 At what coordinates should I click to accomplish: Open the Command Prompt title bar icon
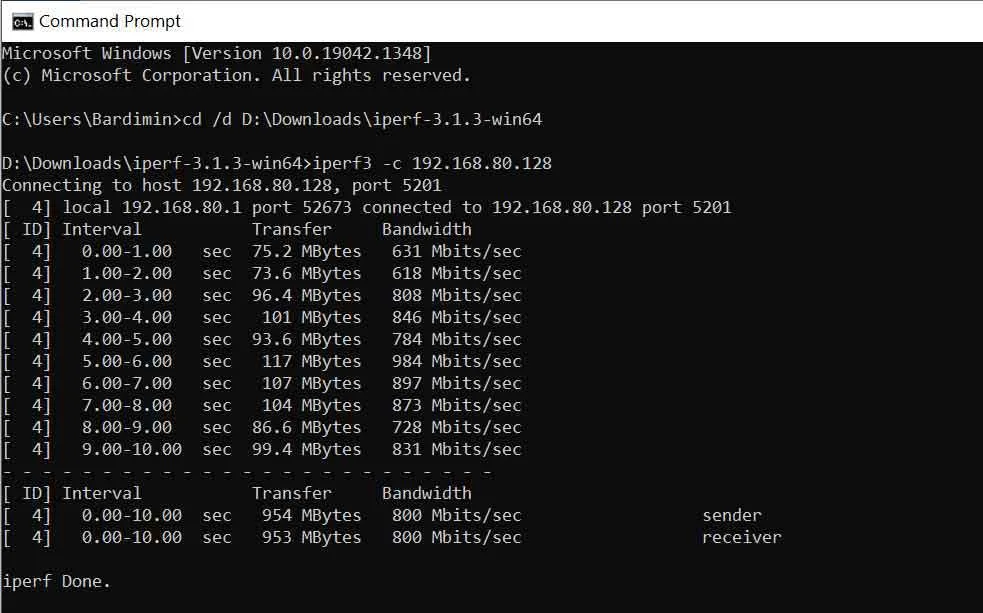(x=22, y=22)
